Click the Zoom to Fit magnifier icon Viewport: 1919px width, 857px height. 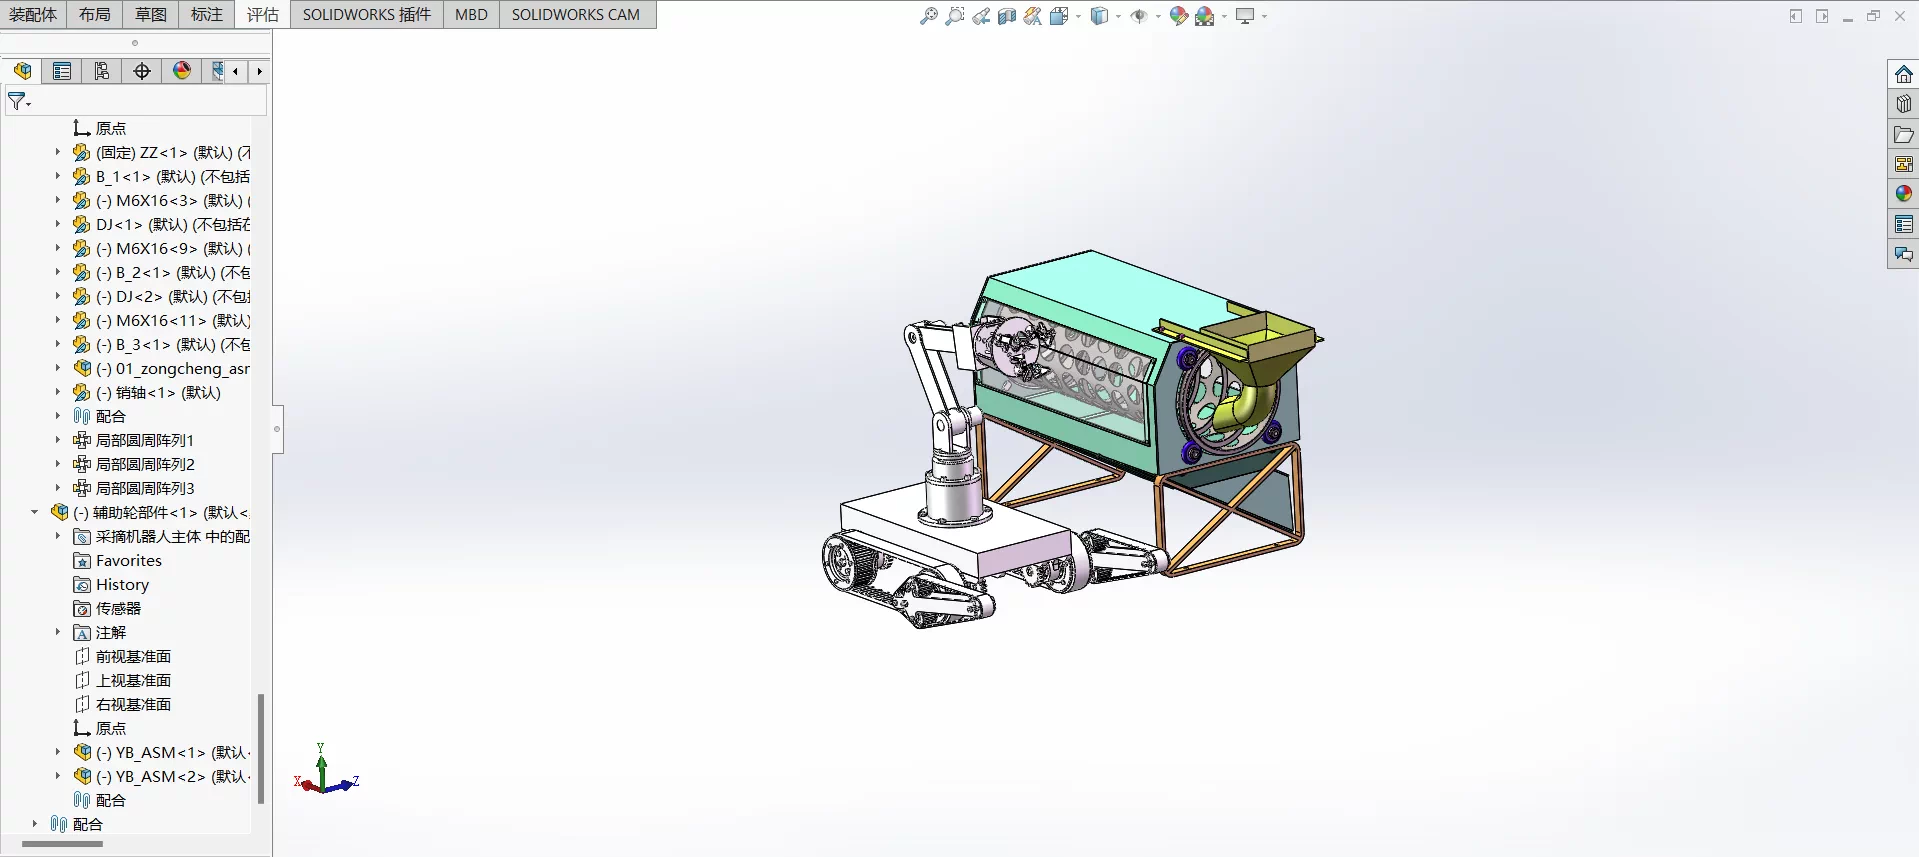point(929,16)
